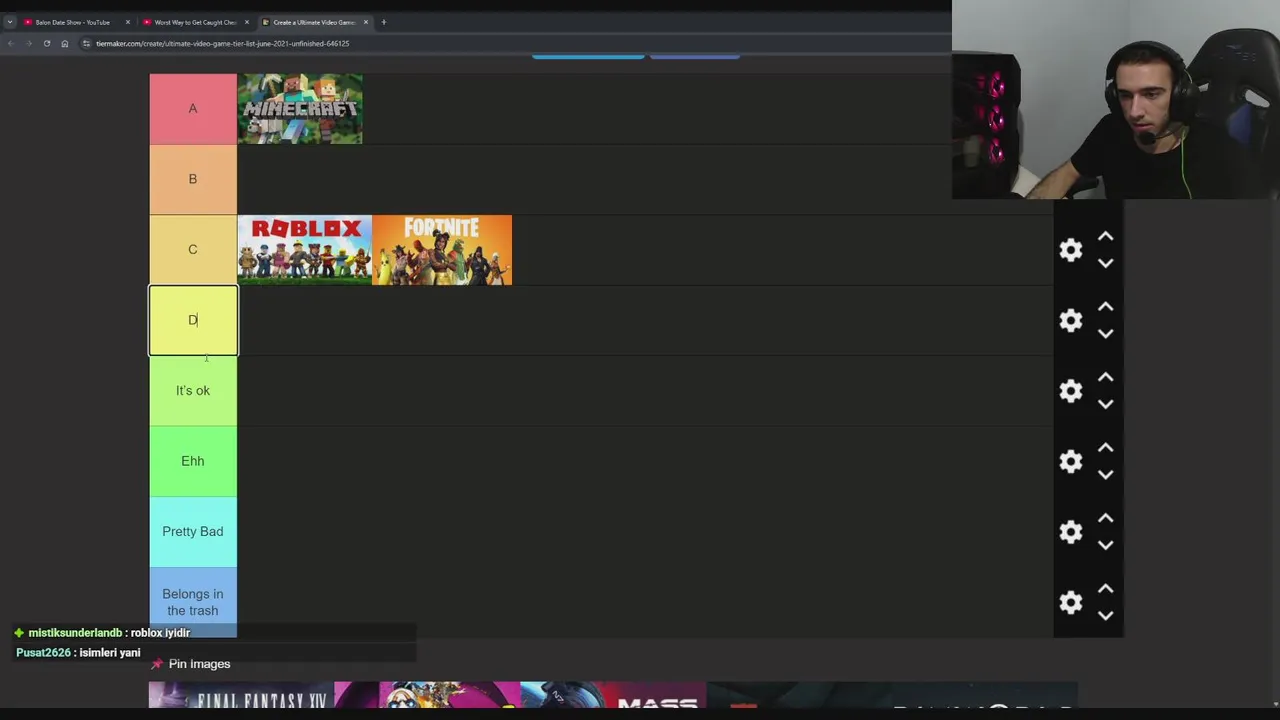The height and width of the screenshot is (720, 1280).
Task: Move tier C row up
Action: [1105, 237]
